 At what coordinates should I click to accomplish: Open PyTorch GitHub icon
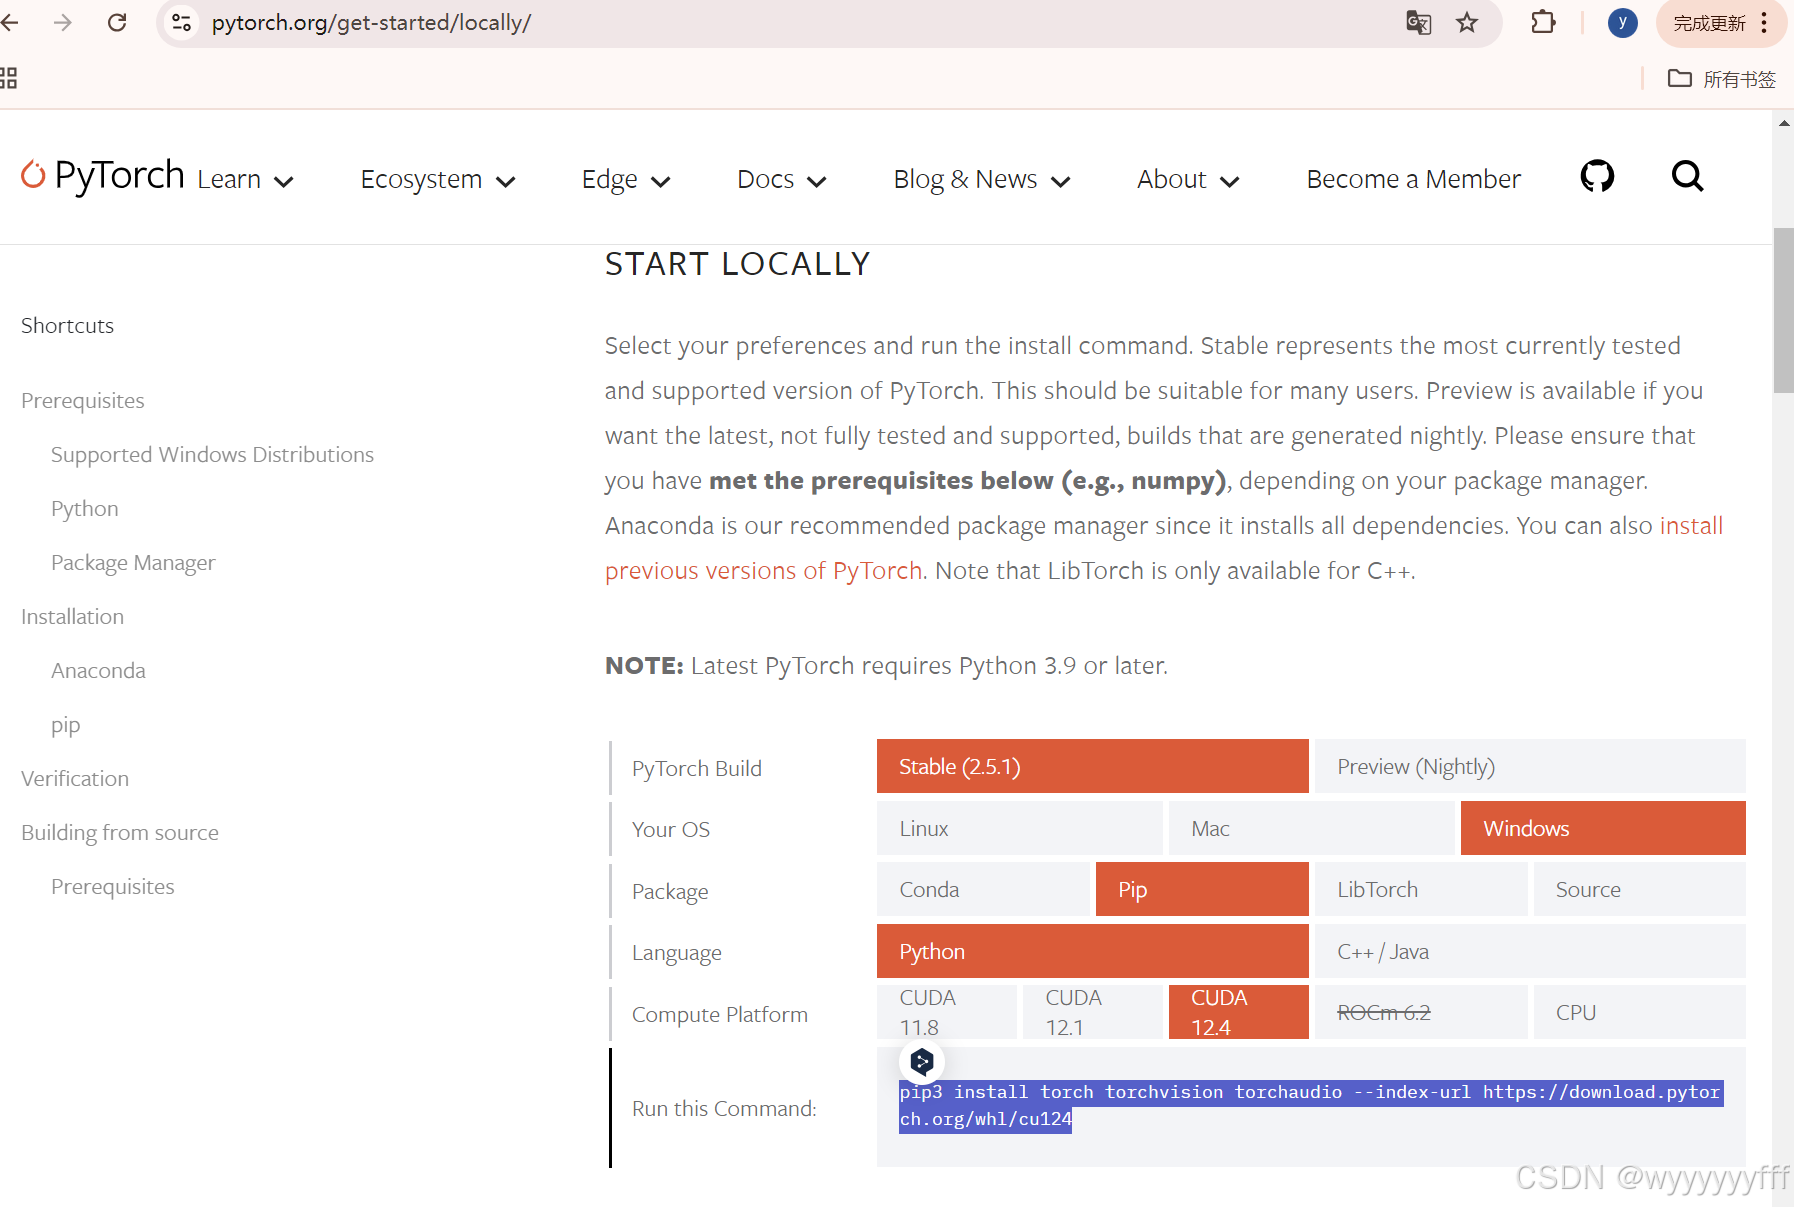tap(1597, 176)
